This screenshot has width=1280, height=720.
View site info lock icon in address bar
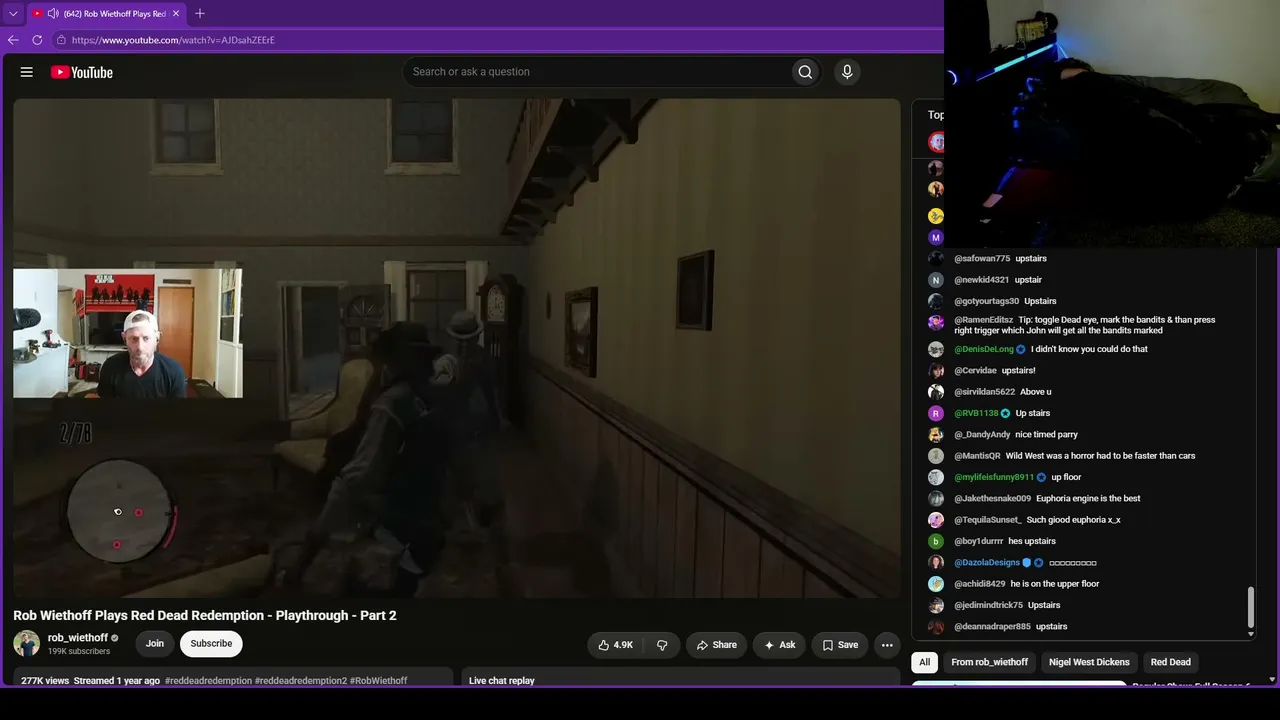click(x=61, y=40)
